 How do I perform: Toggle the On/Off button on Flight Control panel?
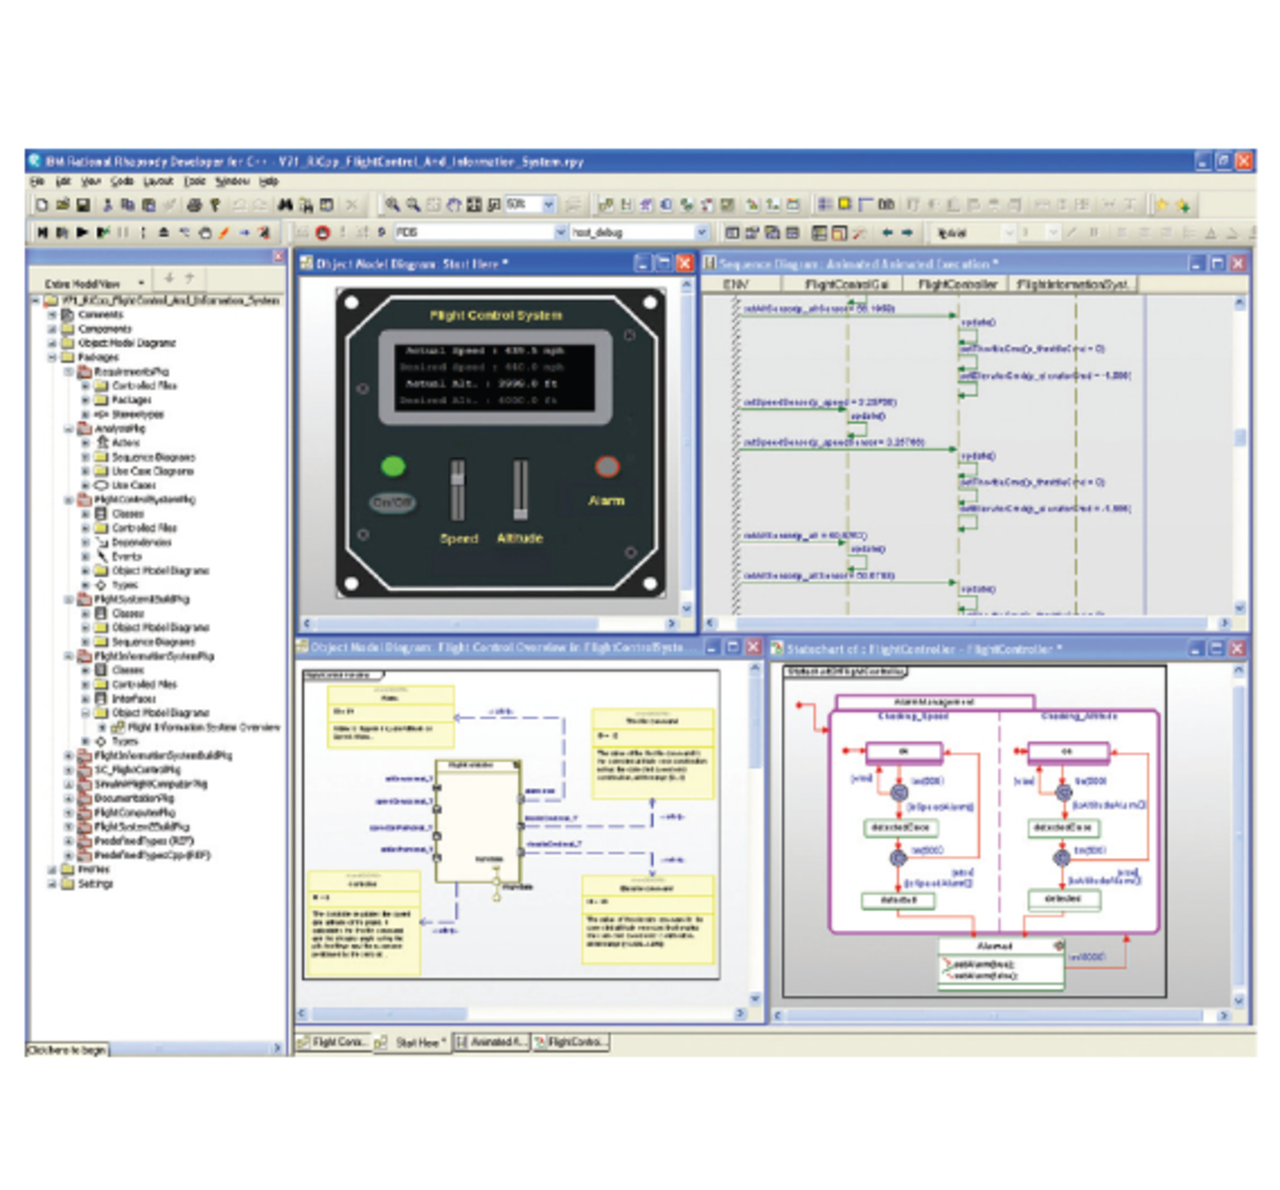pos(392,502)
